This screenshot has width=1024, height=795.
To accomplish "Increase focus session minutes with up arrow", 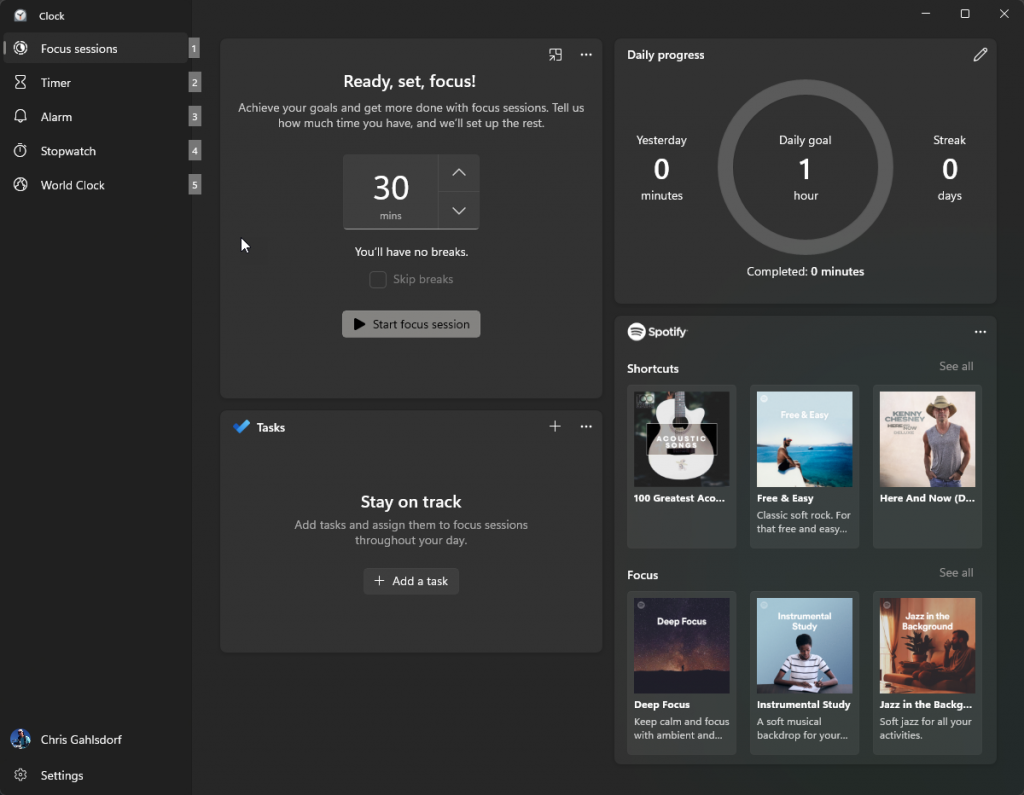I will (x=458, y=172).
